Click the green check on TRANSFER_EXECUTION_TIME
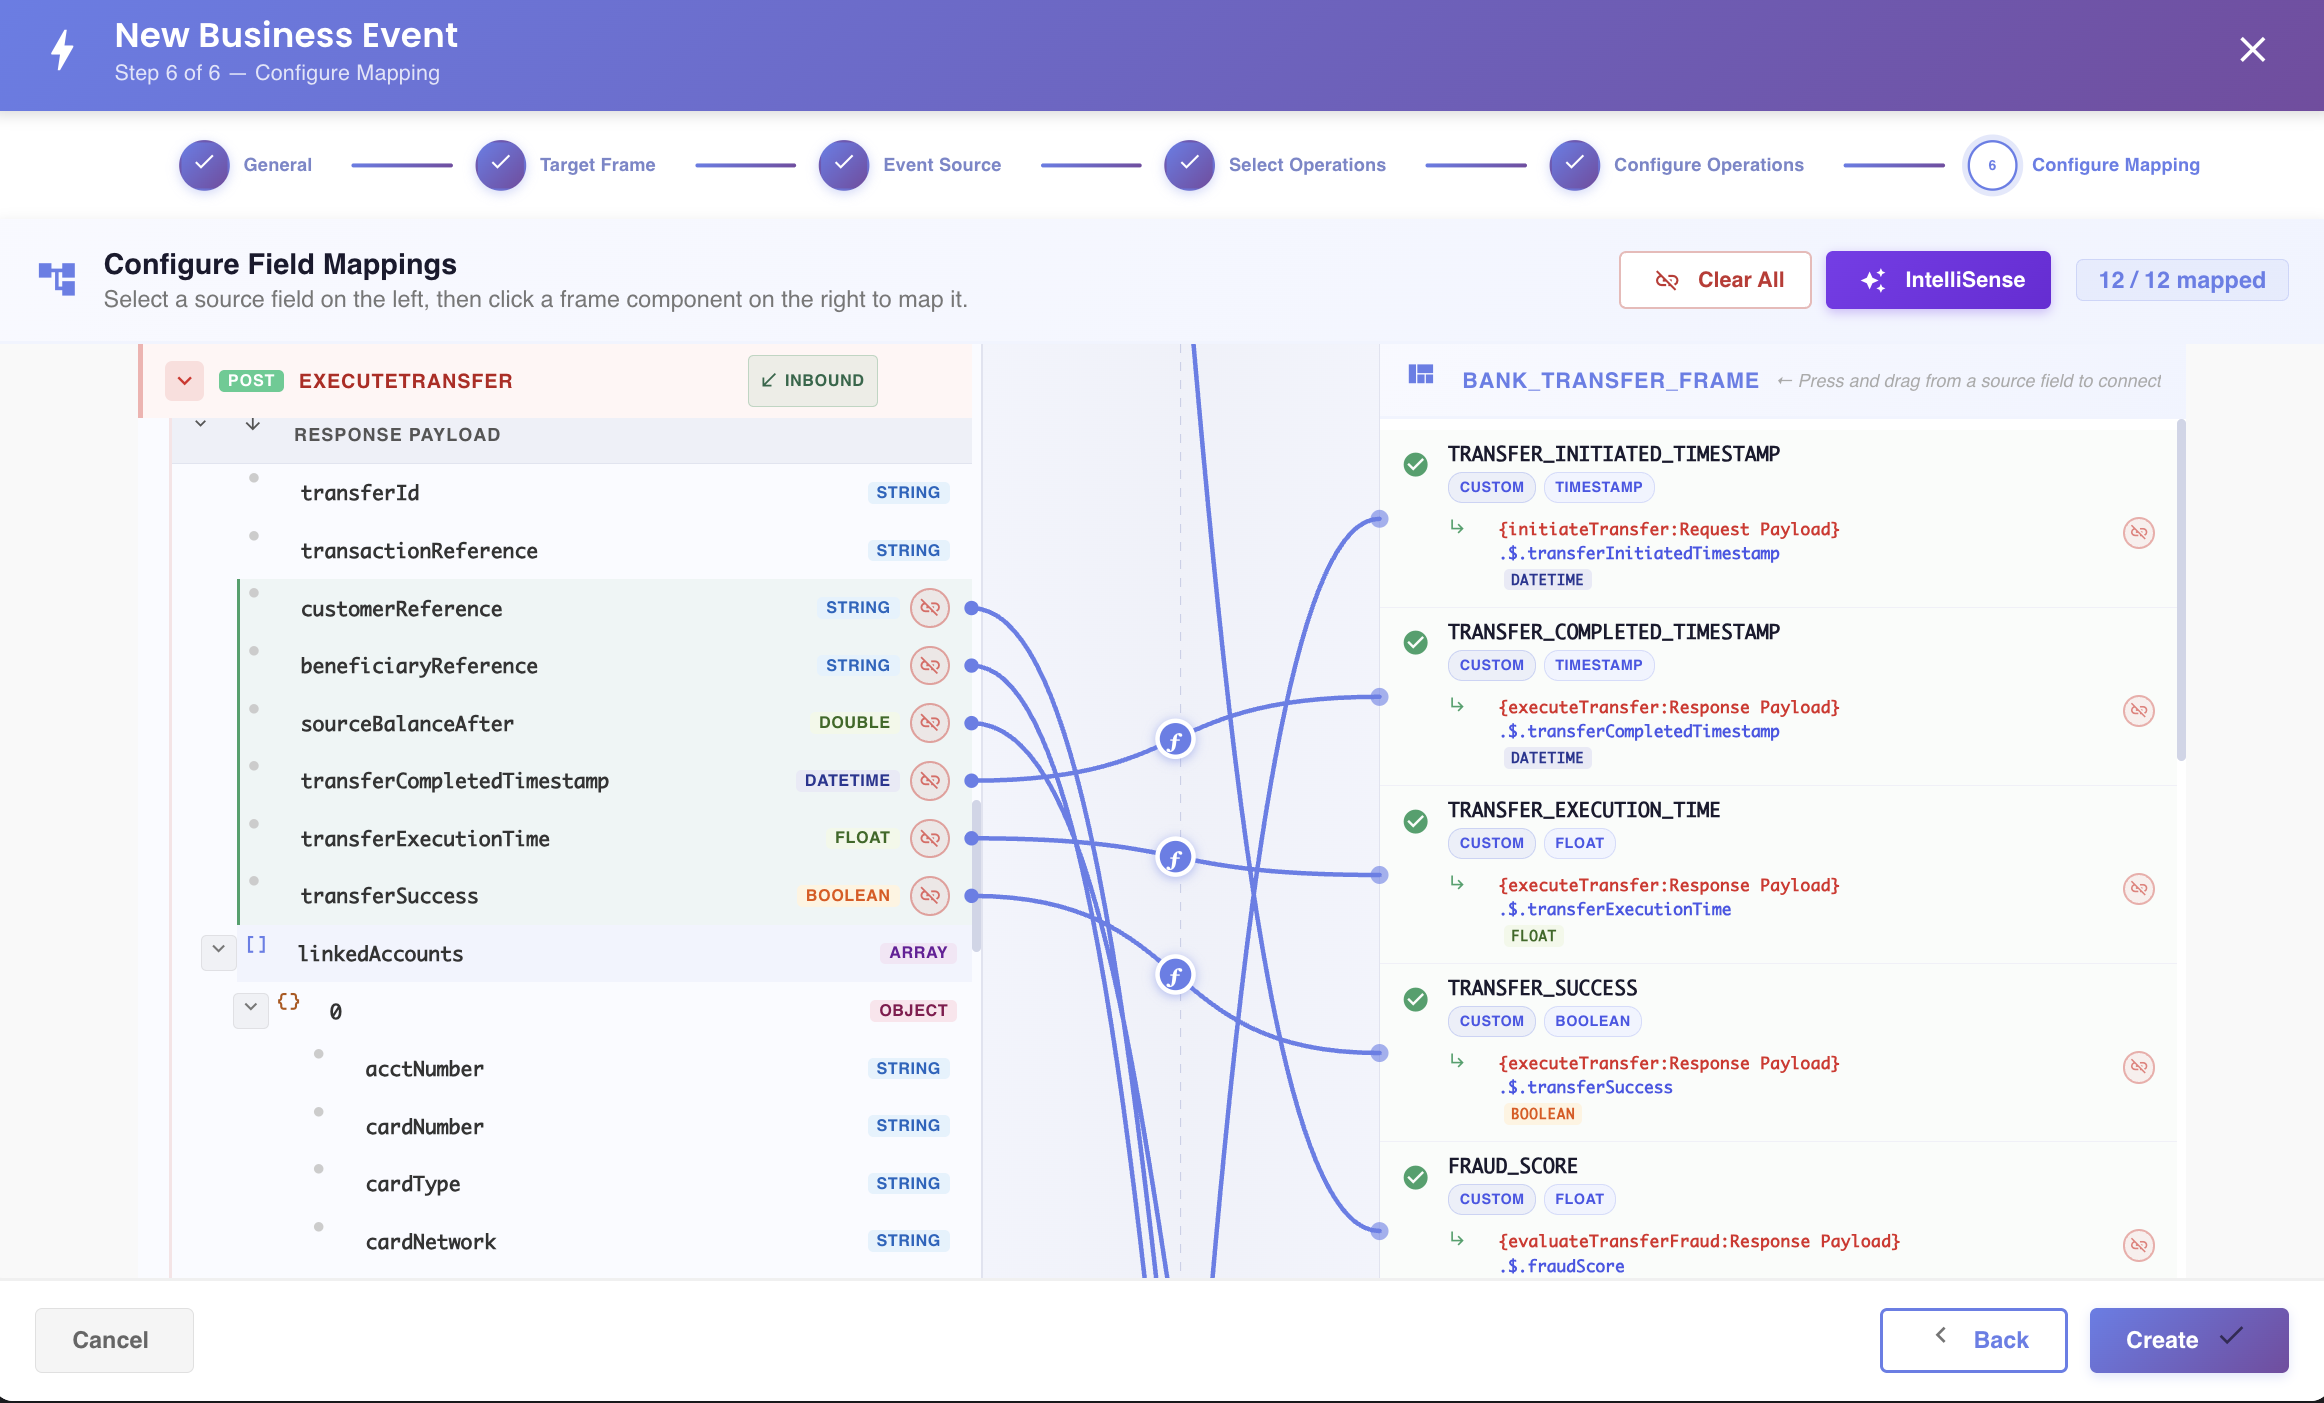 [1415, 822]
